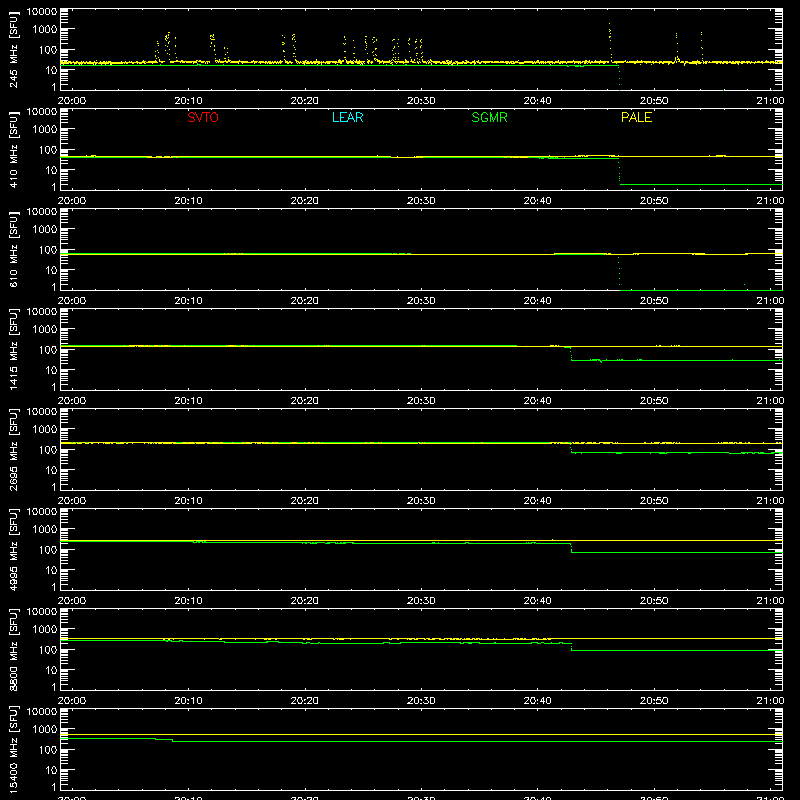Click 20:20 time label below 4995 MHz plot
Viewport: 800px width, 800px height.
point(305,601)
